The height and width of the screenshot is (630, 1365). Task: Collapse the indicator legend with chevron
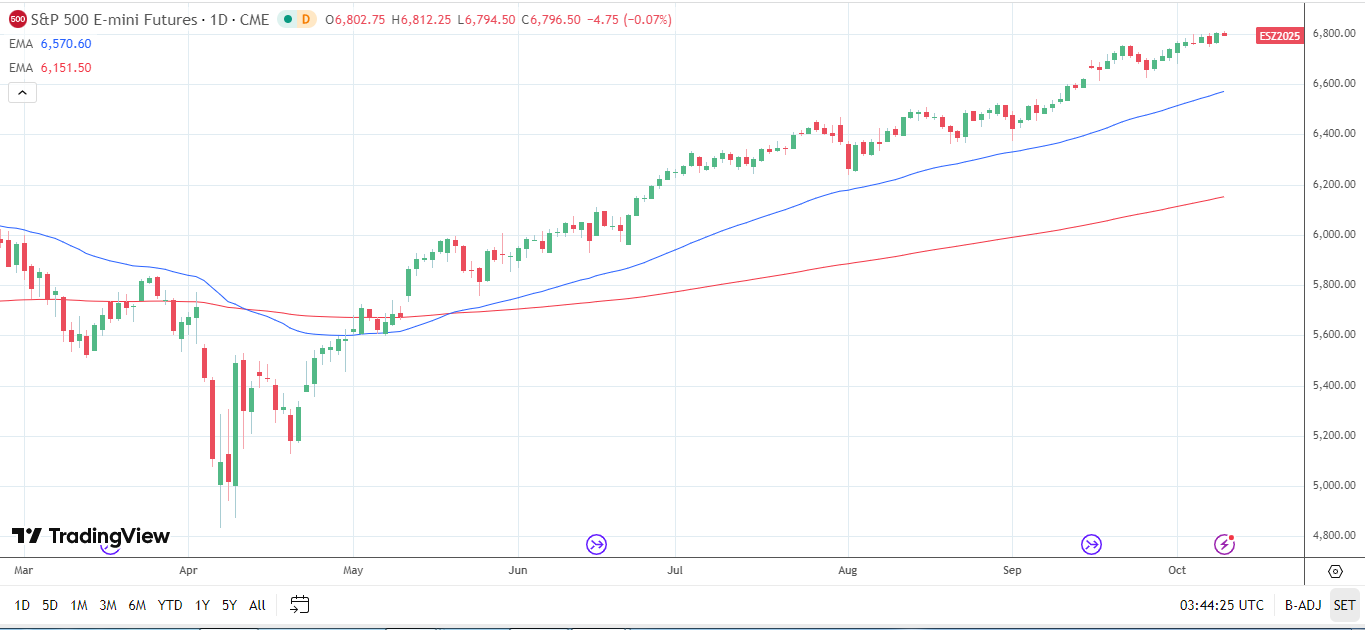pyautogui.click(x=22, y=93)
